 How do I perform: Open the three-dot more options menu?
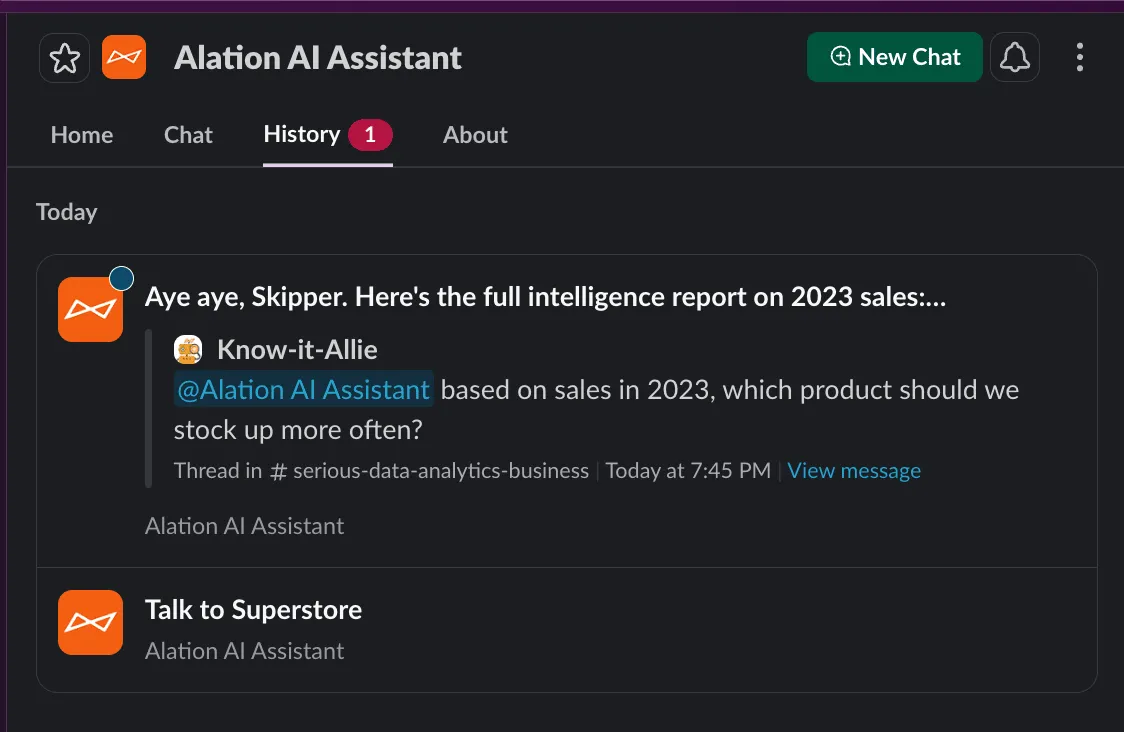click(x=1079, y=58)
